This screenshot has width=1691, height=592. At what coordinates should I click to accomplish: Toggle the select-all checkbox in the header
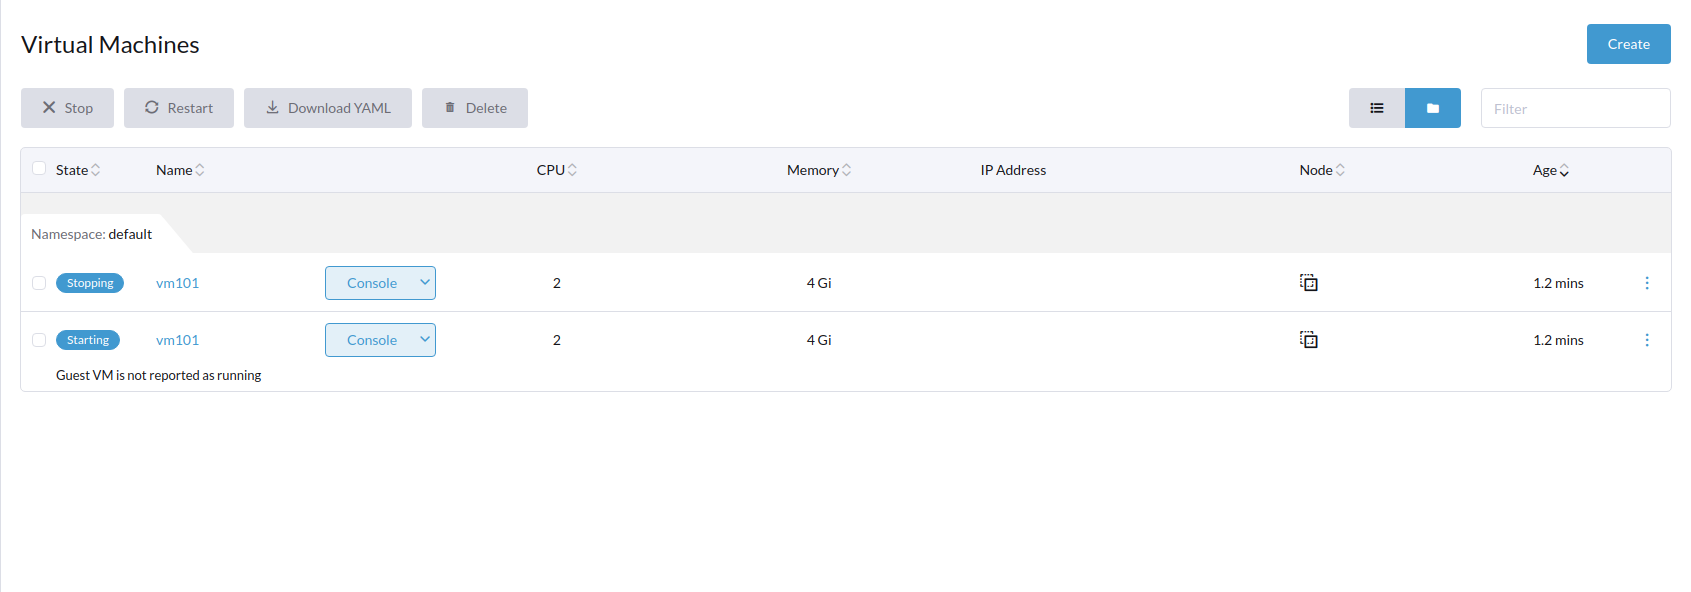38,169
